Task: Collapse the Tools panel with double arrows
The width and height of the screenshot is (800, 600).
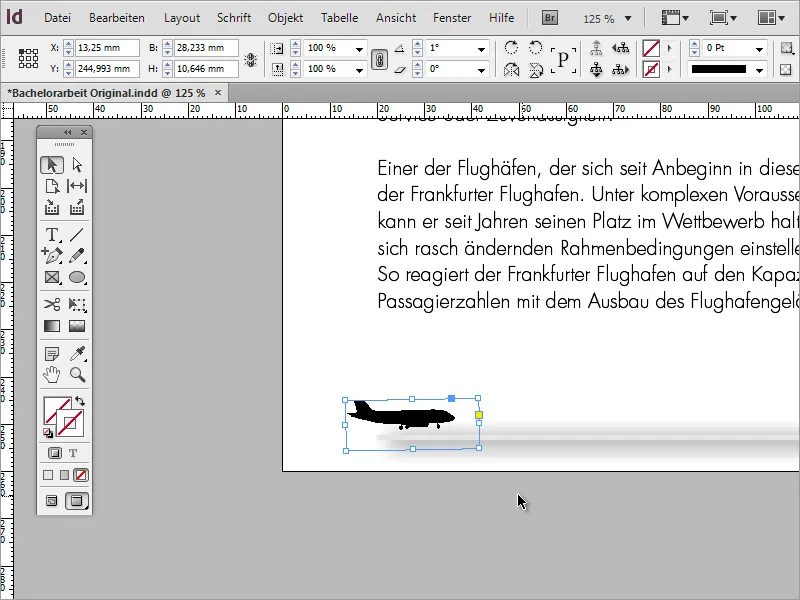Action: [x=67, y=133]
